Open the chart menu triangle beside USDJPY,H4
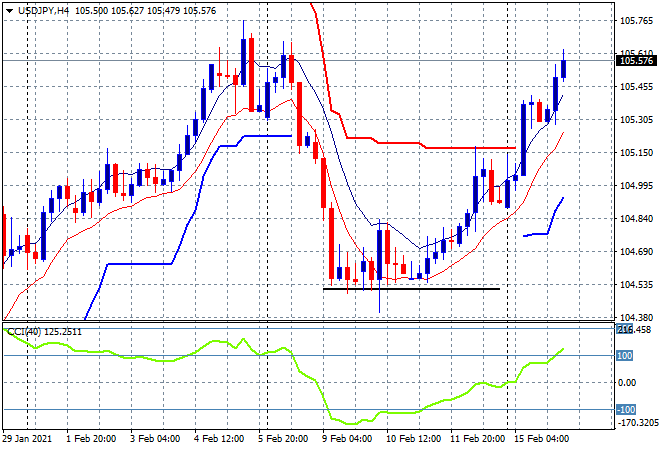The image size is (660, 450). [x=9, y=11]
